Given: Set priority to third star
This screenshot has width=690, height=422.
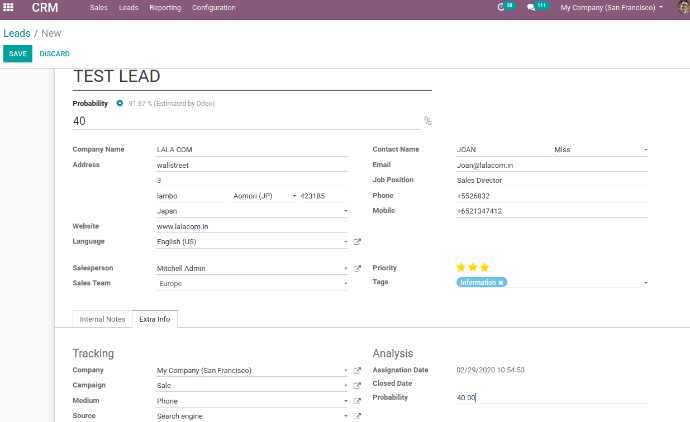Looking at the screenshot, I should tap(484, 267).
